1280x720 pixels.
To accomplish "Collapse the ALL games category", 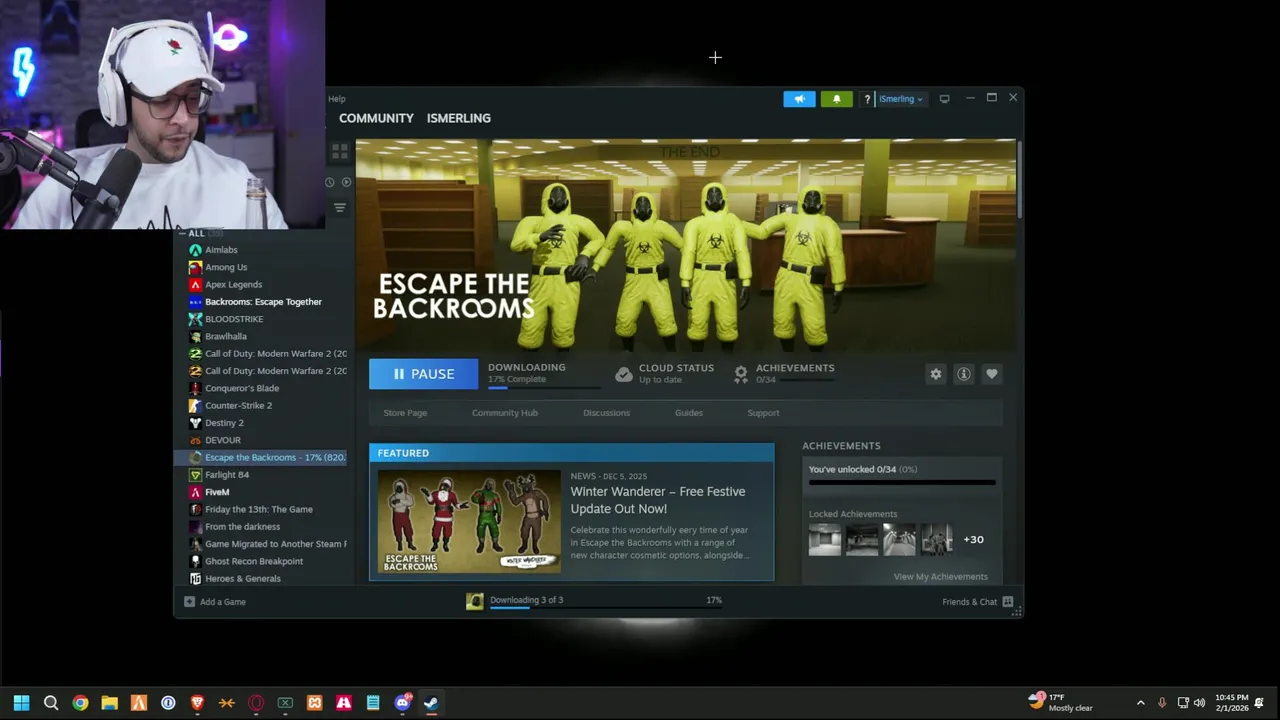I will pyautogui.click(x=183, y=233).
